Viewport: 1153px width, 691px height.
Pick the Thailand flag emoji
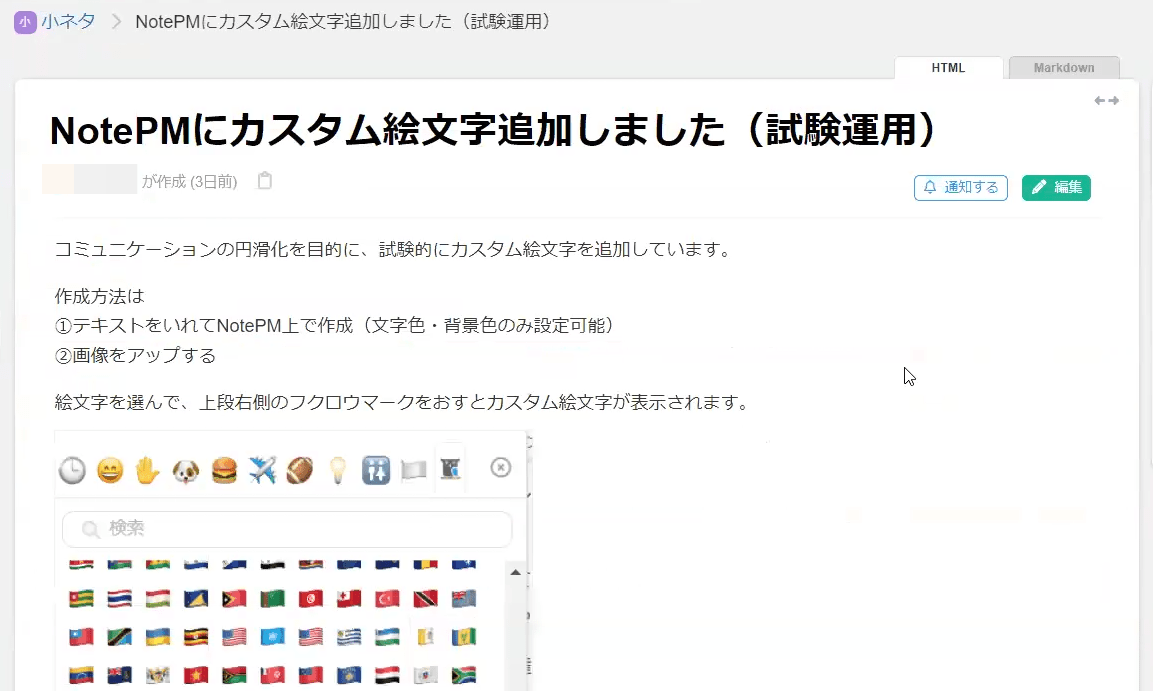point(119,599)
